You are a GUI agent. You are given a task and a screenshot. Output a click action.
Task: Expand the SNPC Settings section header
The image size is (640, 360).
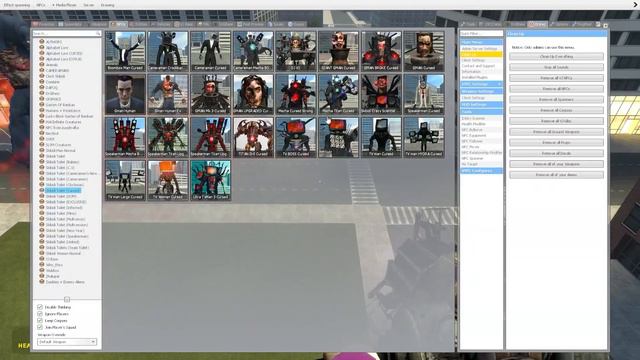click(x=481, y=84)
